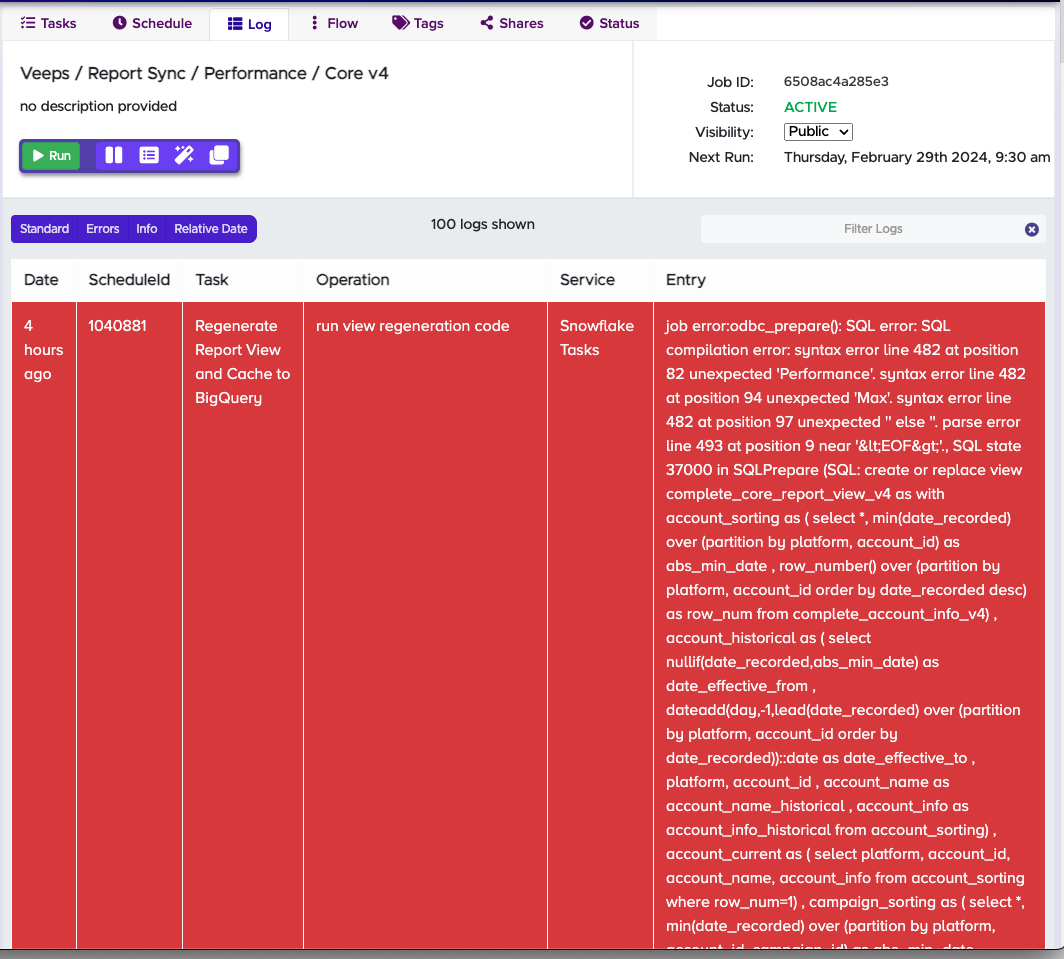Select the Log tab
The height and width of the screenshot is (959, 1064).
[250, 24]
